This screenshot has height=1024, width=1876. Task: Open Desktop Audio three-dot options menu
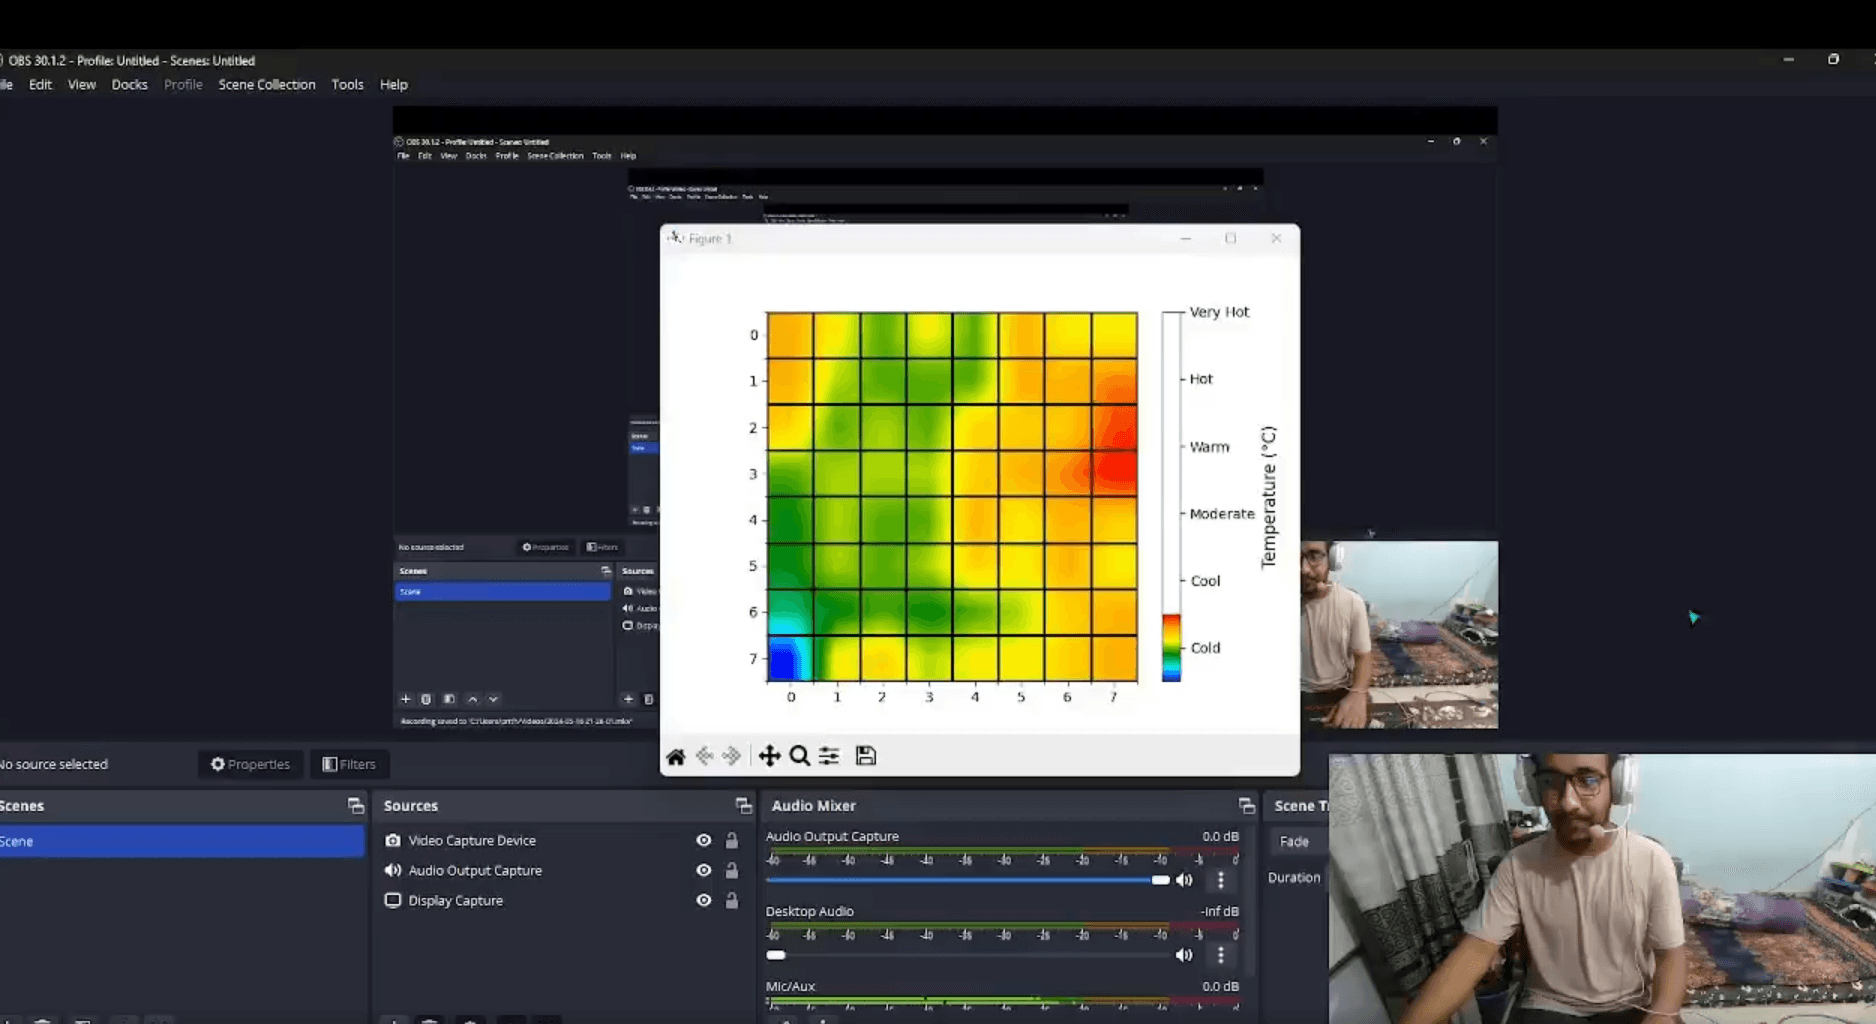(1220, 955)
